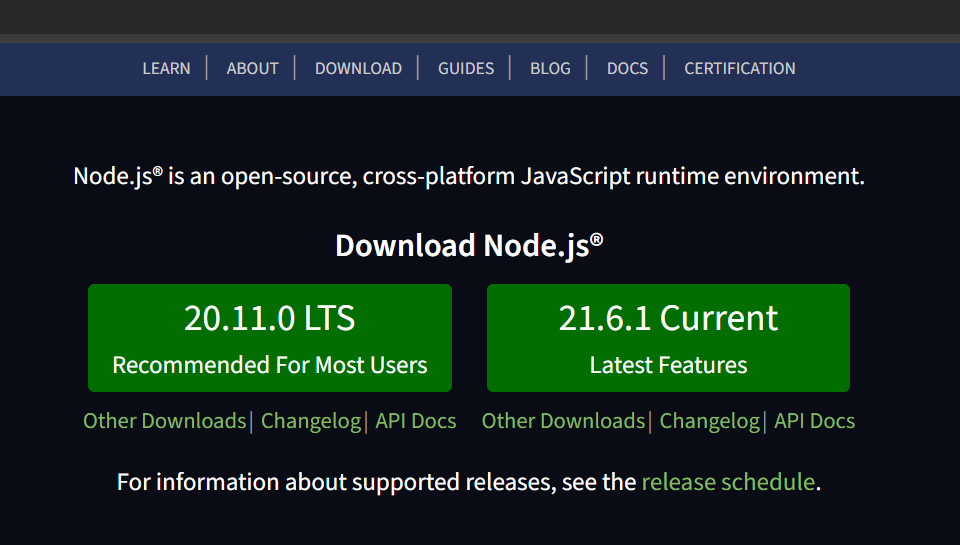View Changelog for 20.11.0 LTS

click(311, 421)
